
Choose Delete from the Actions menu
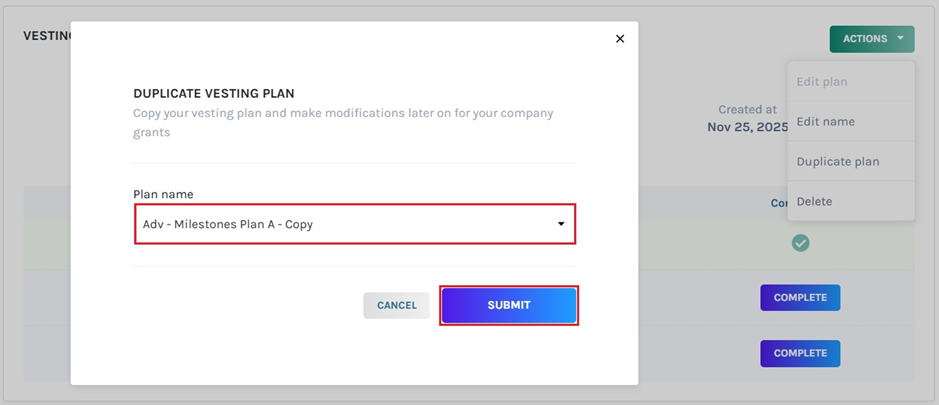pos(814,201)
